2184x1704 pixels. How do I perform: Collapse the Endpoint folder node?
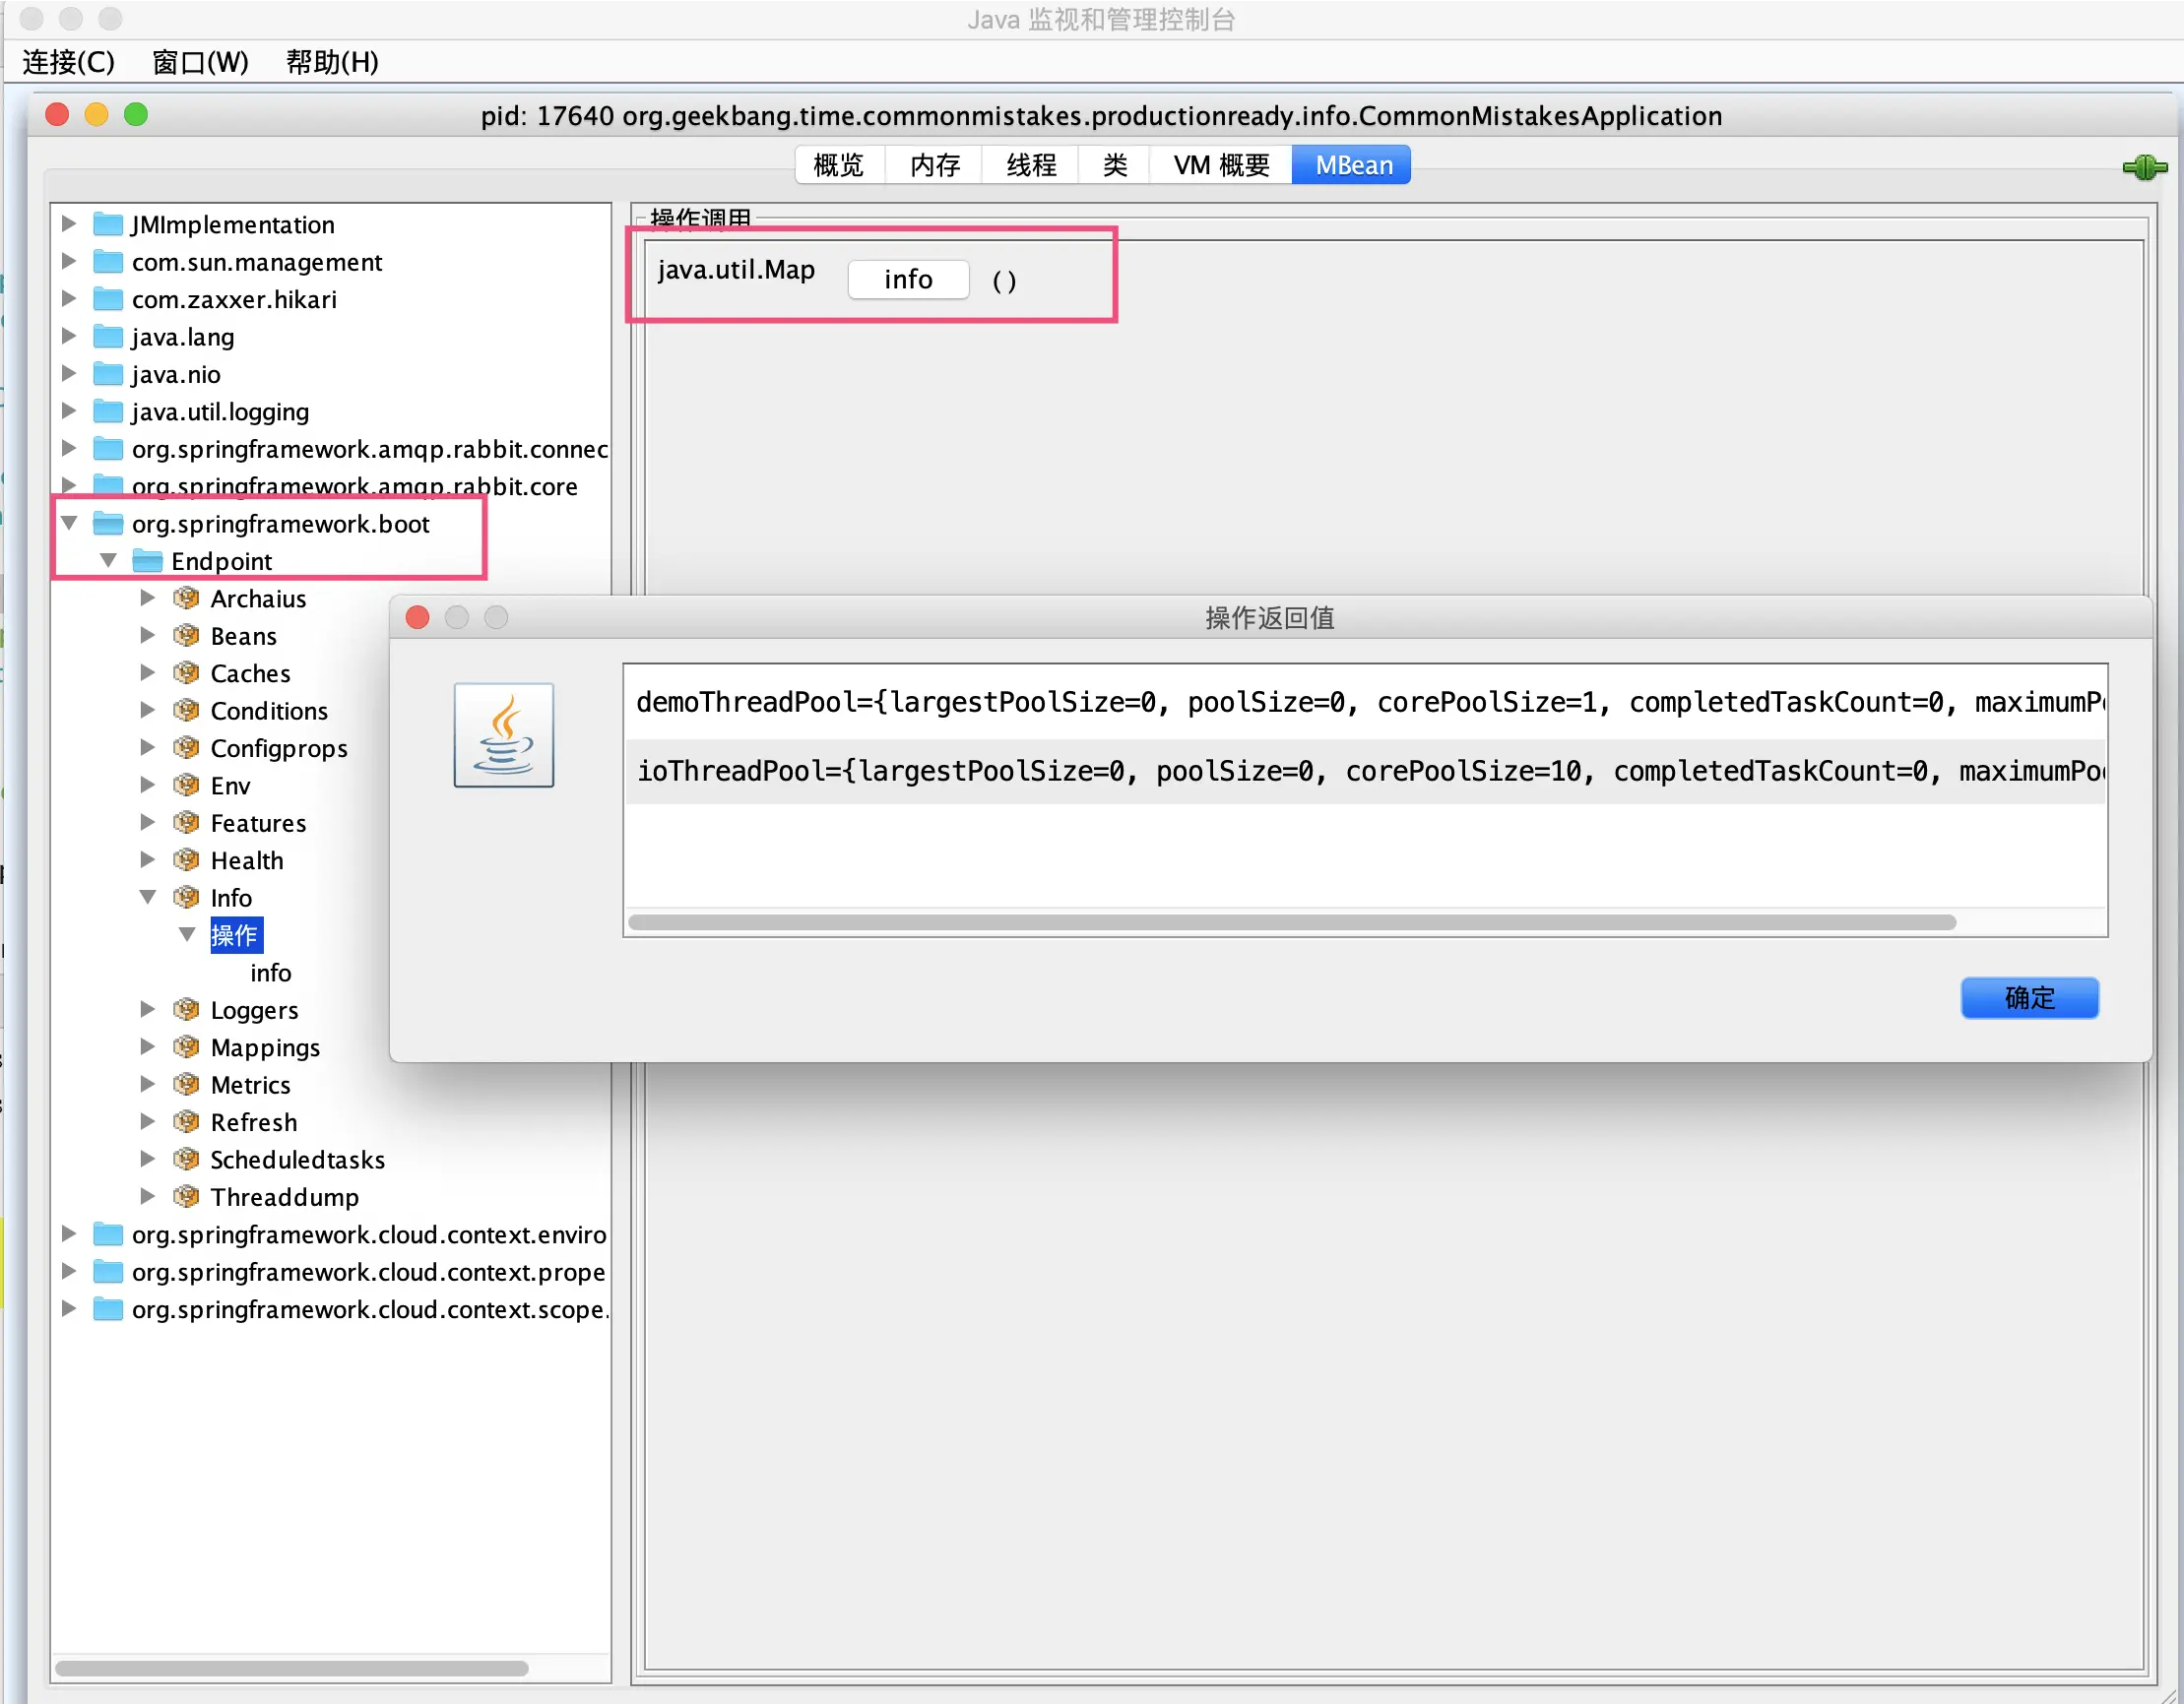point(108,561)
